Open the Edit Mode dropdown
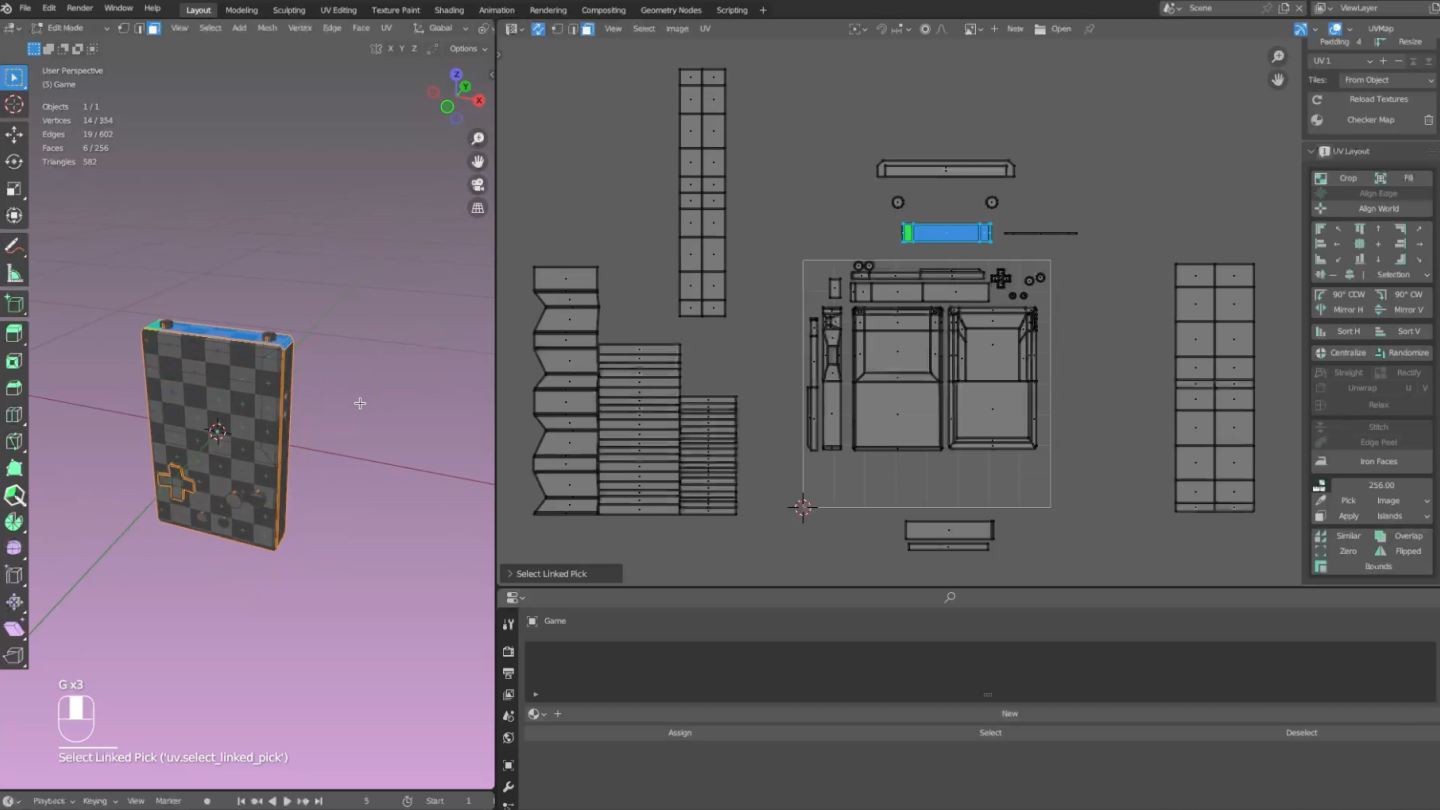1440x810 pixels. pos(72,28)
